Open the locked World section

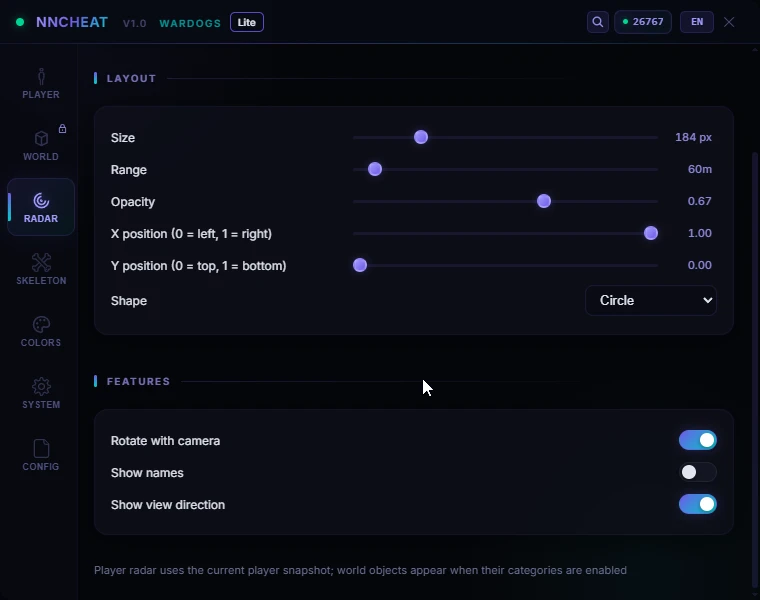coord(41,146)
